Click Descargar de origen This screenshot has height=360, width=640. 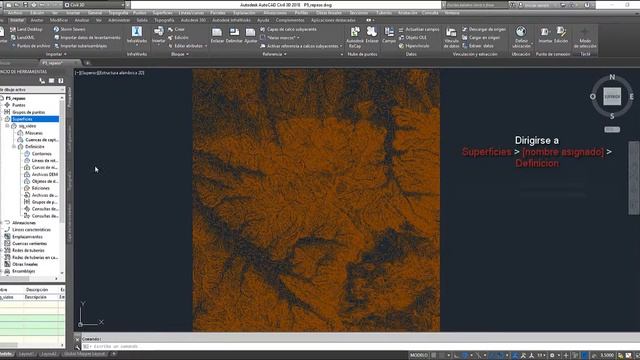pos(484,29)
